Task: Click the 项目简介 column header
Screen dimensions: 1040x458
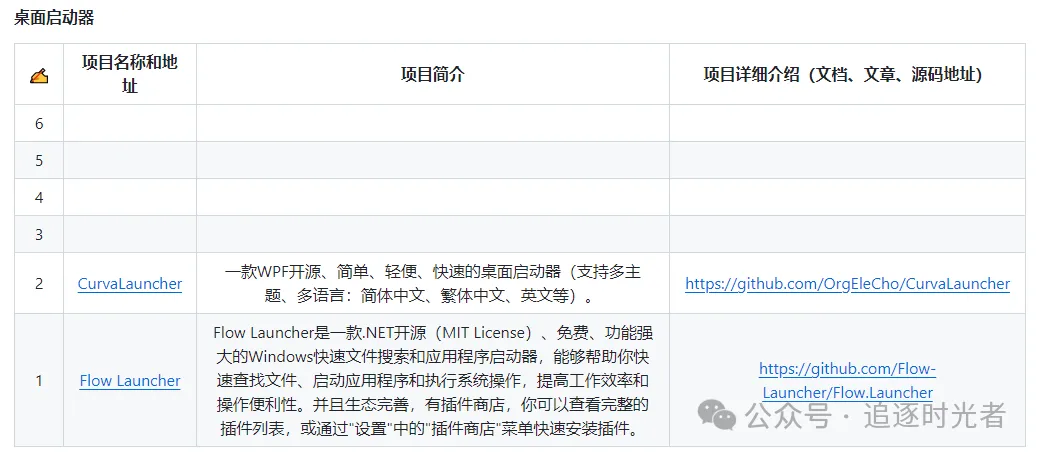Action: [433, 74]
